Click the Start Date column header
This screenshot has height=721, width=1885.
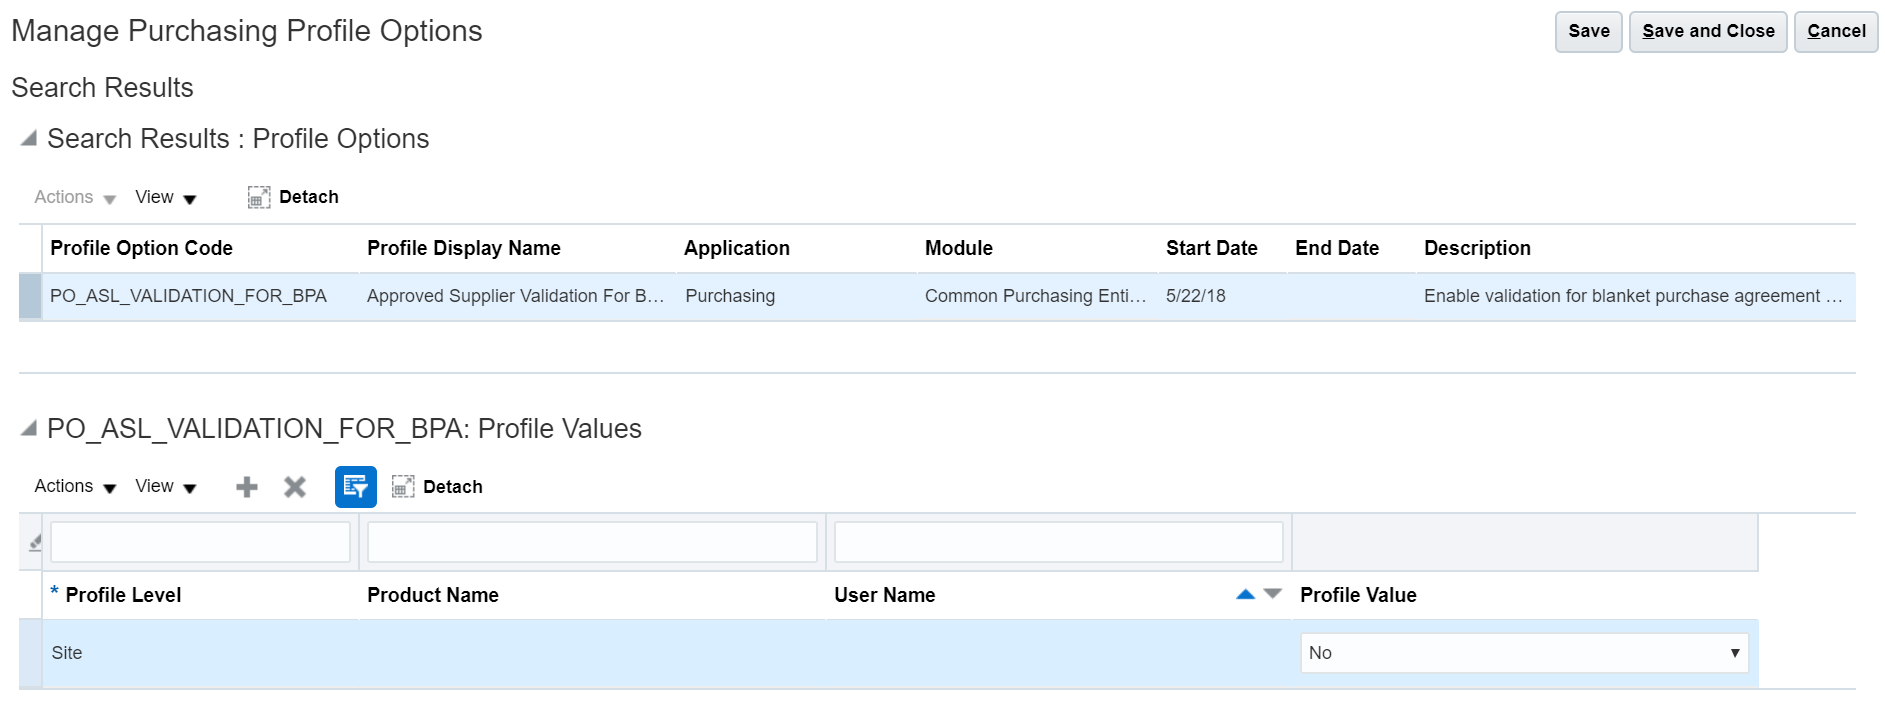(1212, 248)
